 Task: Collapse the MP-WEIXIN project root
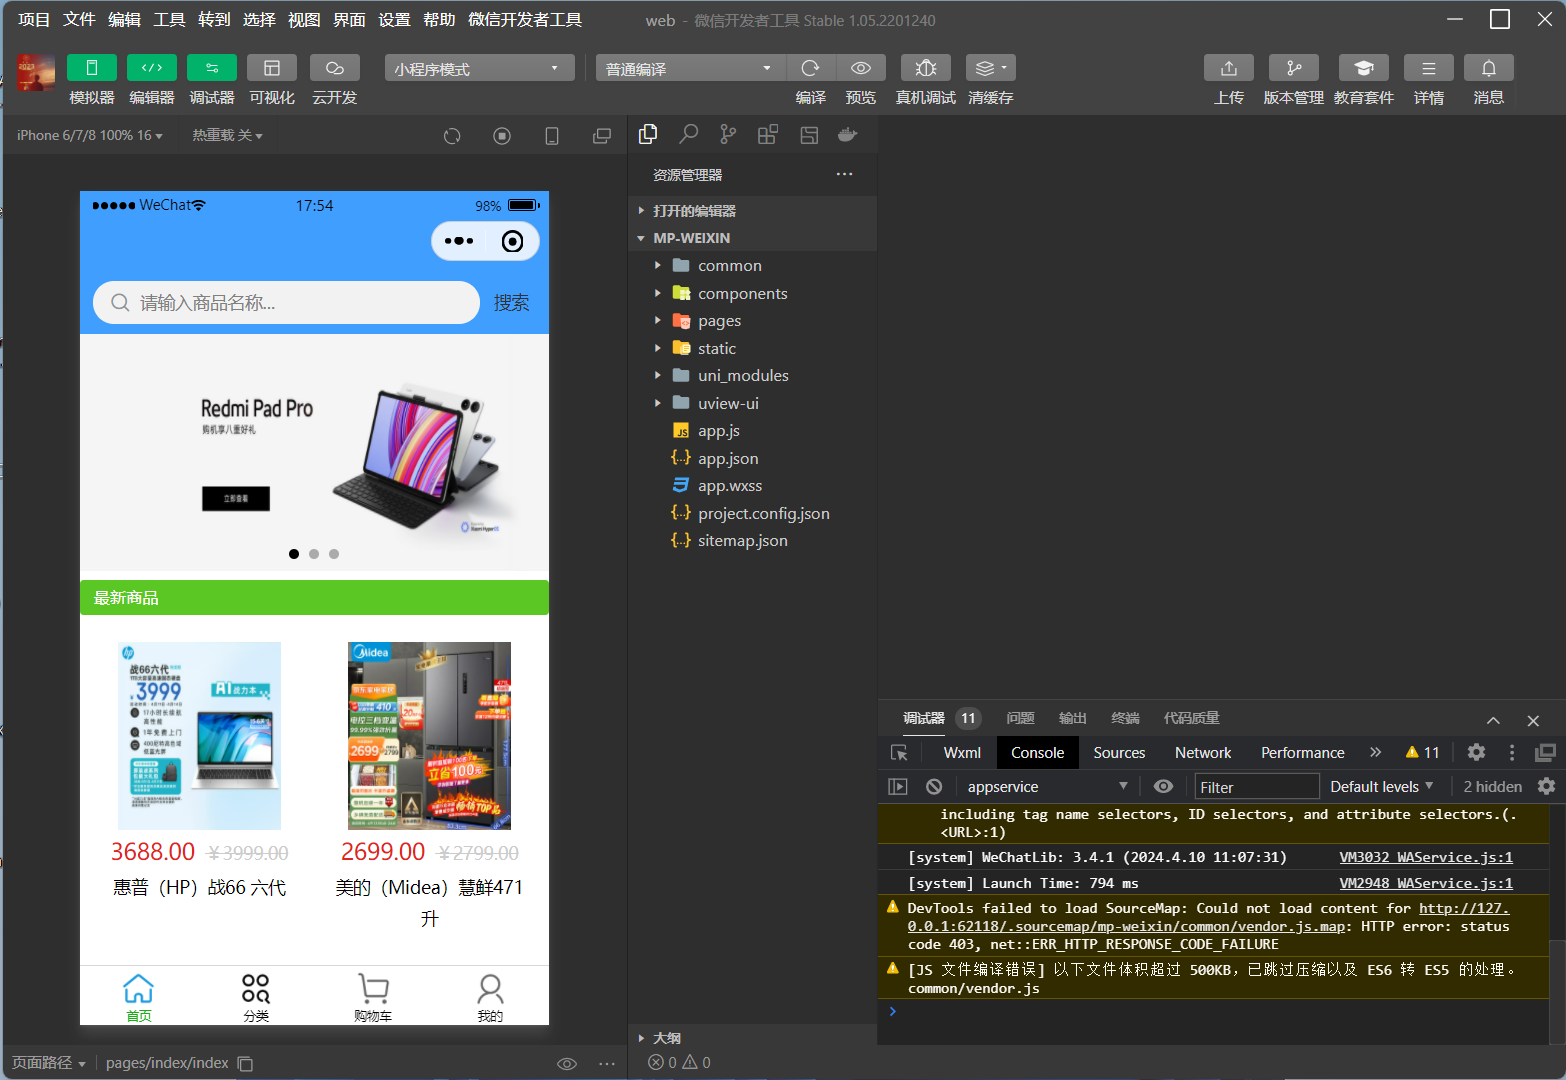click(753, 238)
